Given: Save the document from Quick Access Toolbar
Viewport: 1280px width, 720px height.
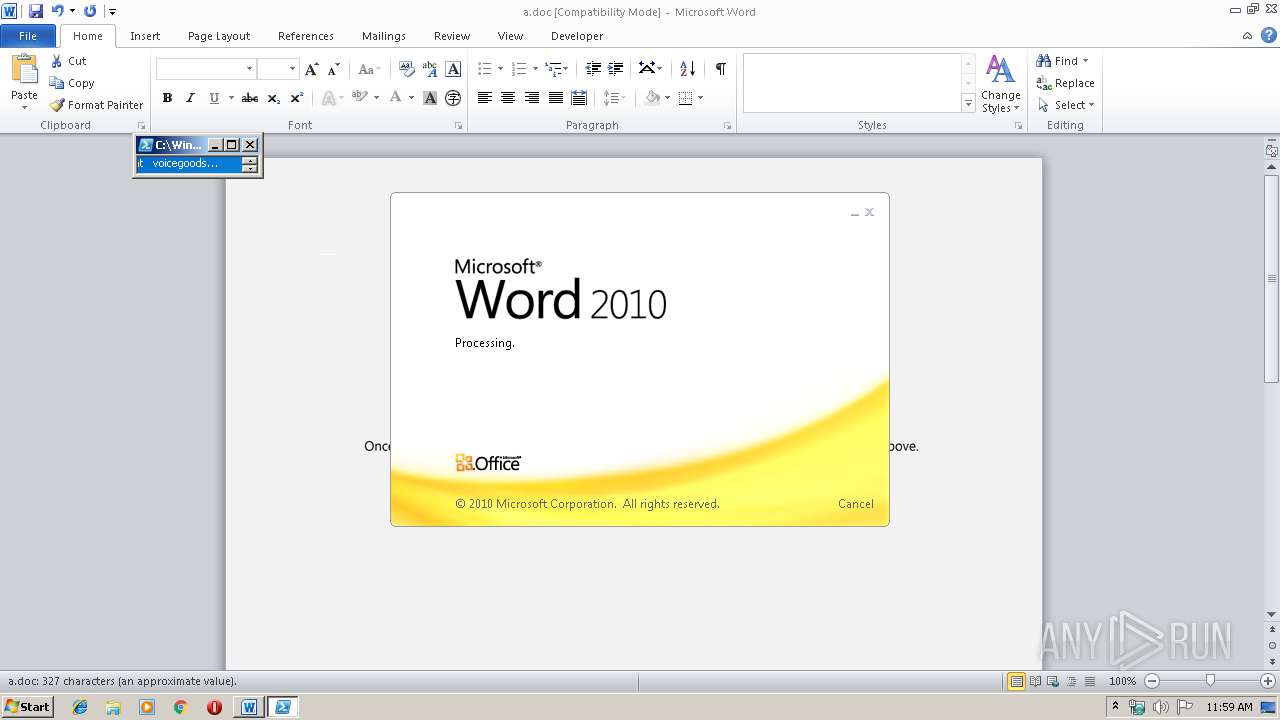Looking at the screenshot, I should pyautogui.click(x=36, y=11).
